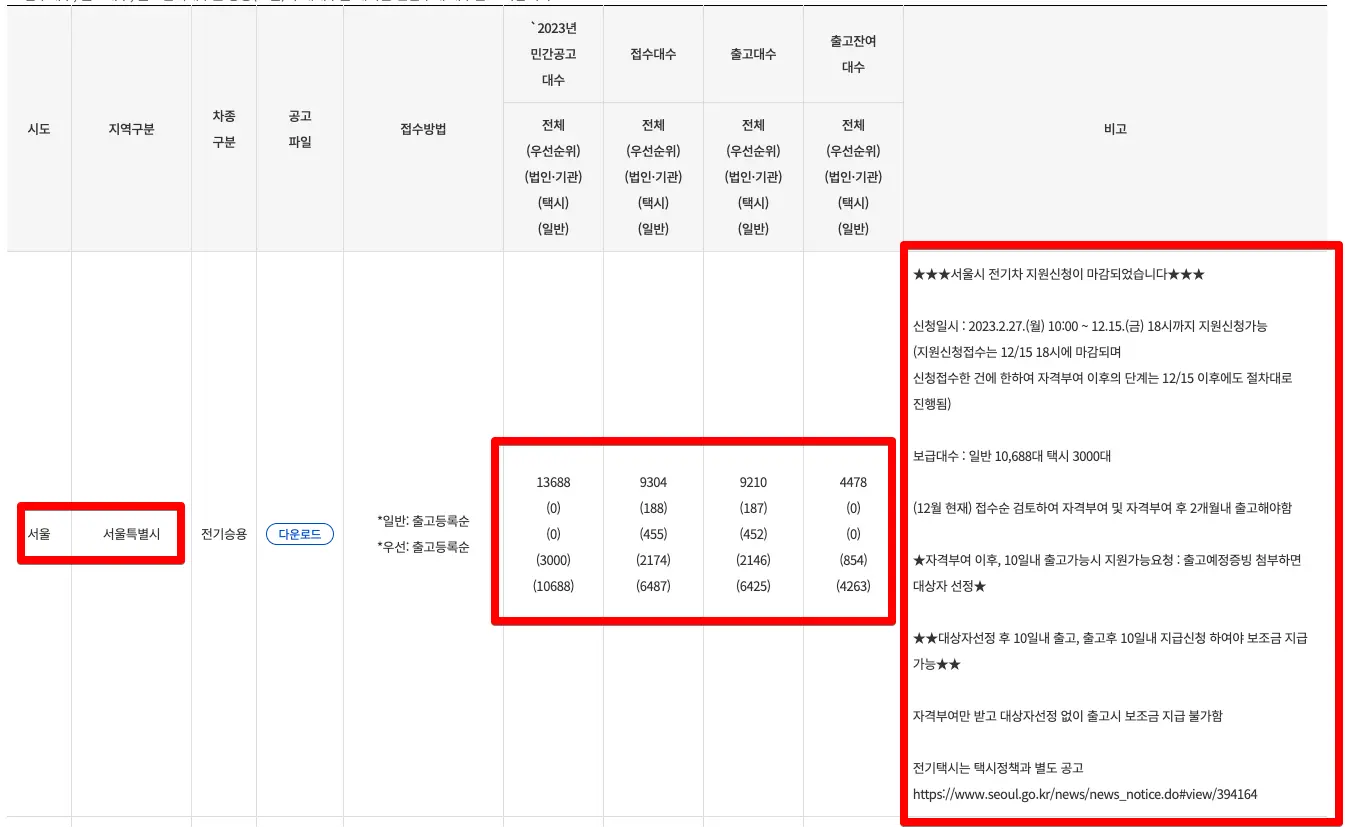This screenshot has height=830, width=1353.
Task: Select the 서울 cell in 시도 column
Action: [39, 535]
